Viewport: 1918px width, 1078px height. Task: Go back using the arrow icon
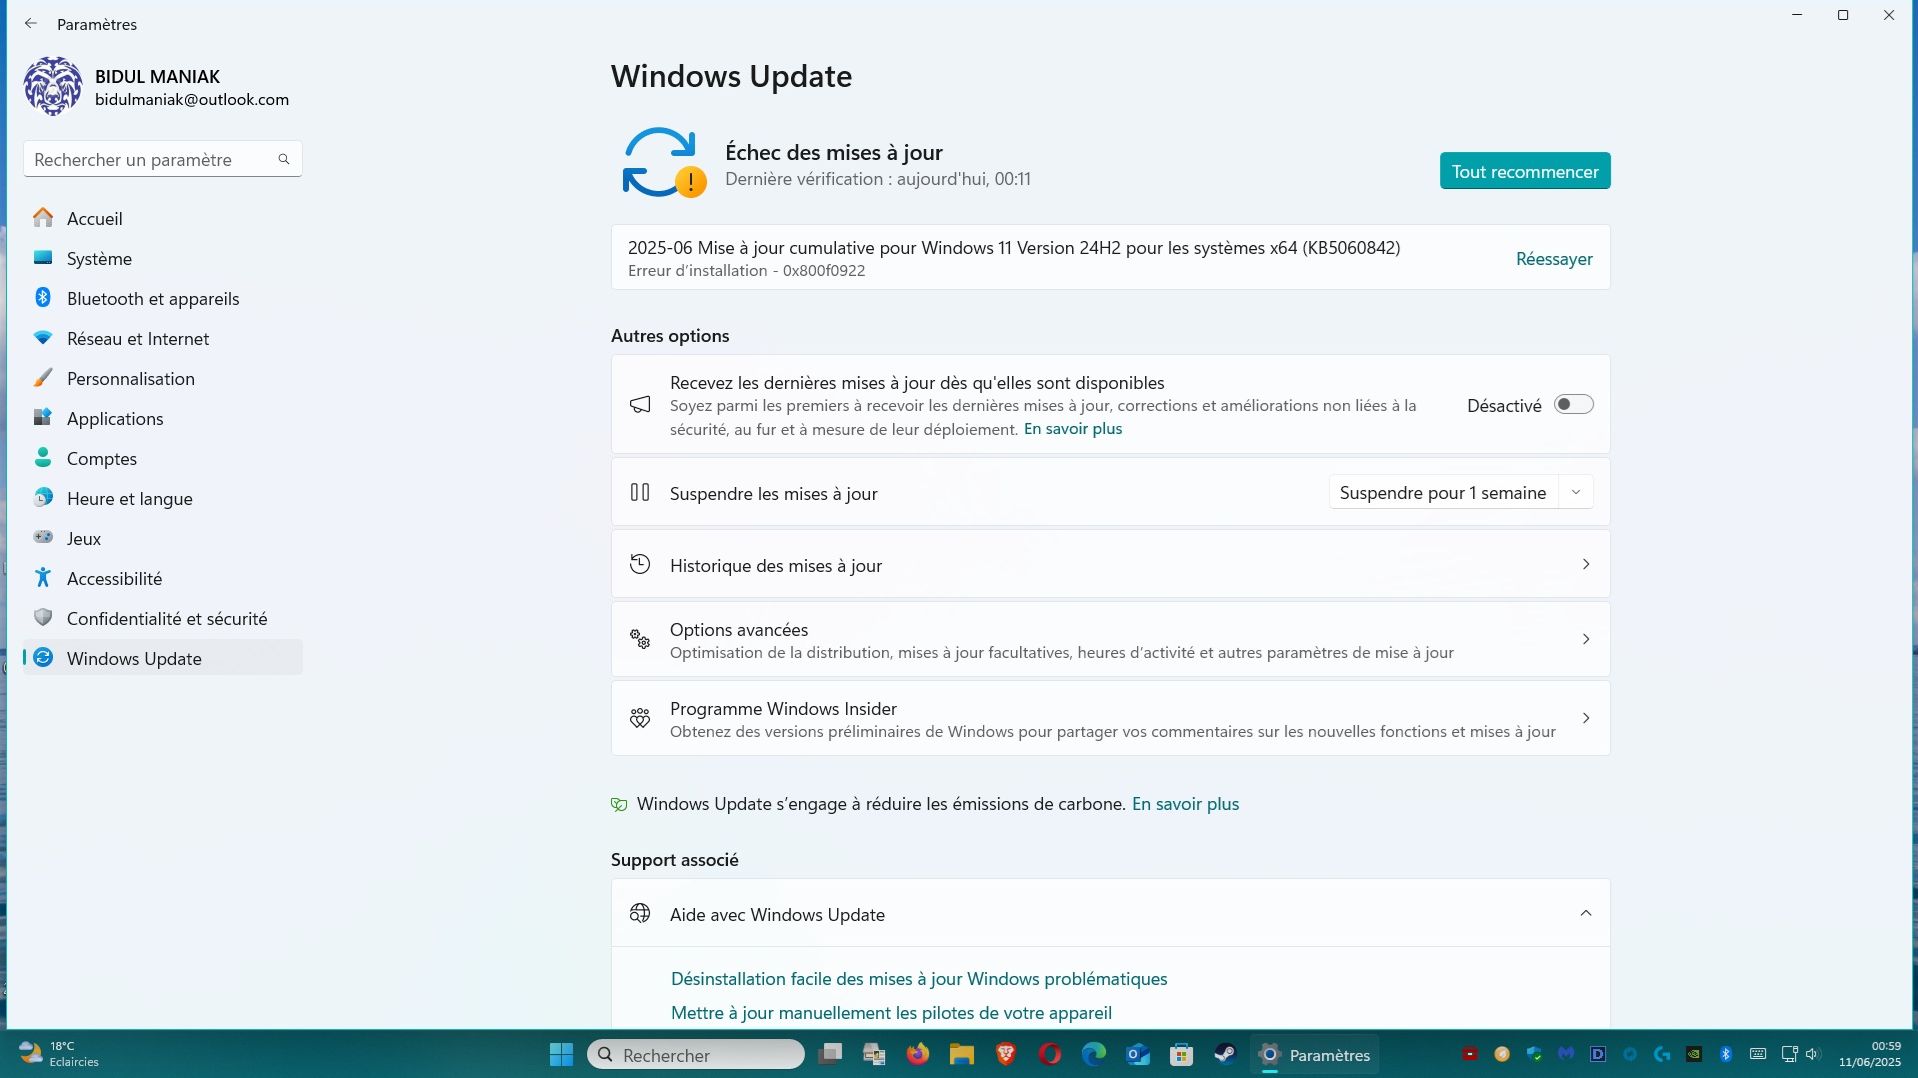(31, 23)
